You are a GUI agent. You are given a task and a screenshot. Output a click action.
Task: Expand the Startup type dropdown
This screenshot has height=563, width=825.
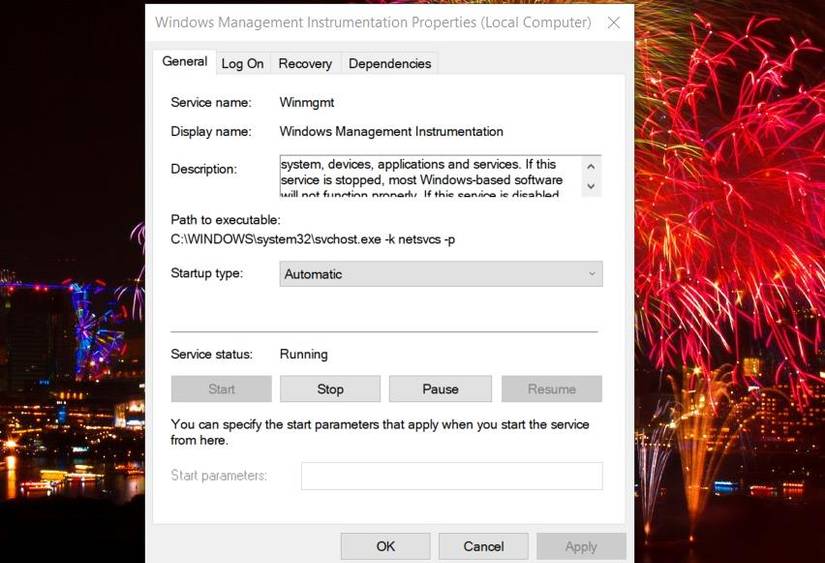click(441, 274)
